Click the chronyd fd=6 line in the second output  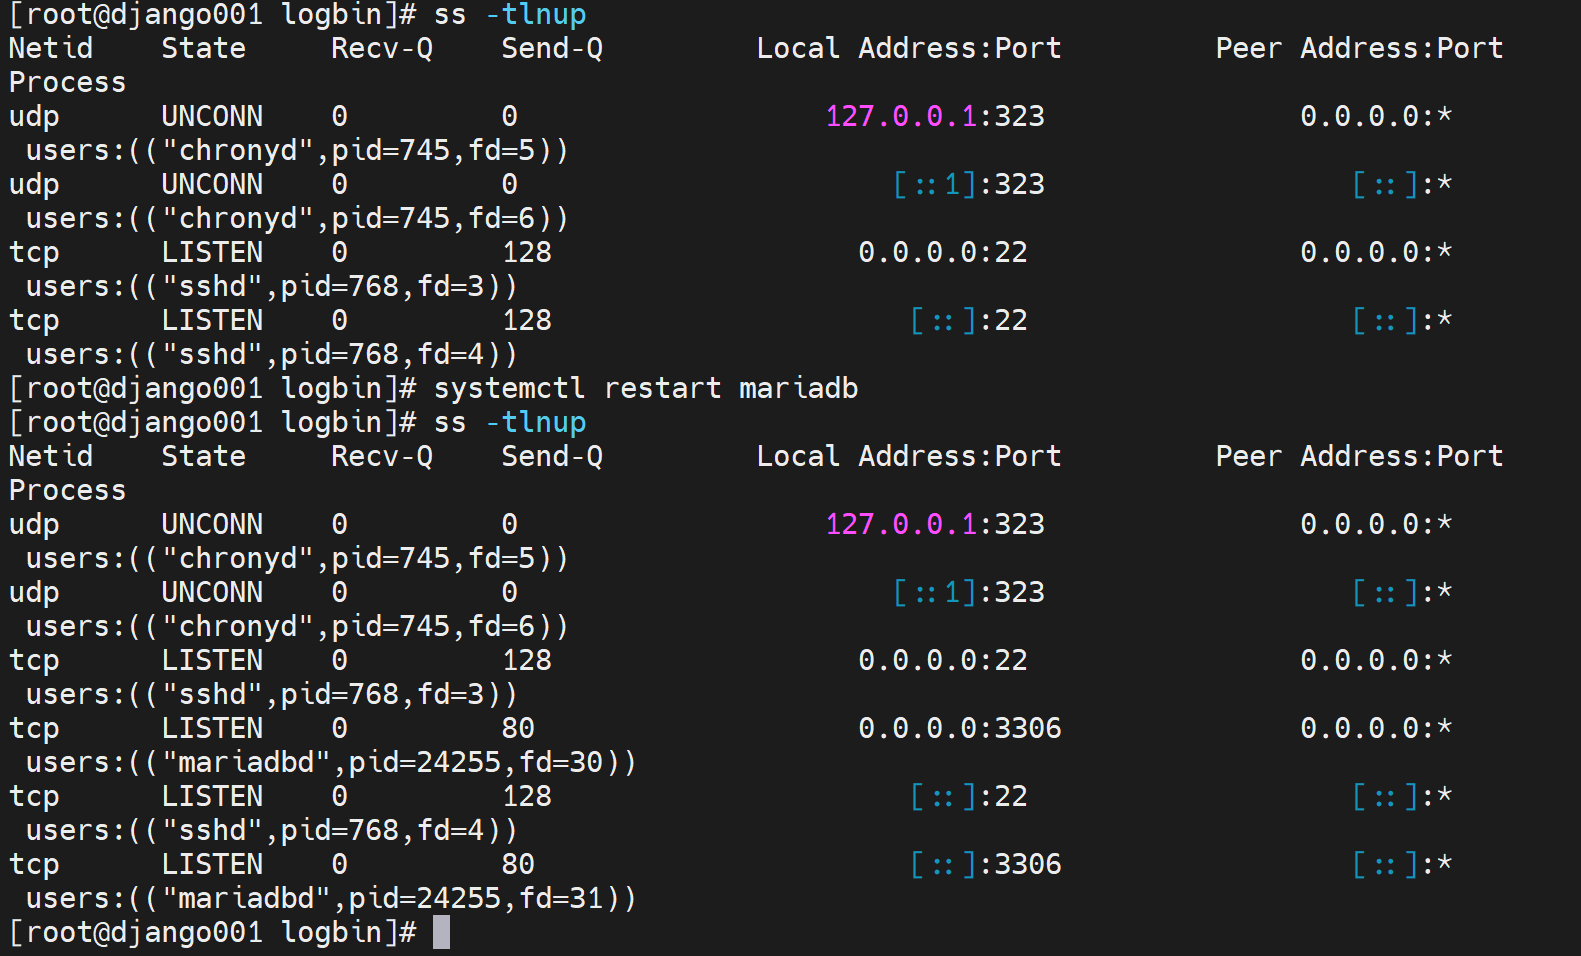coord(296,626)
